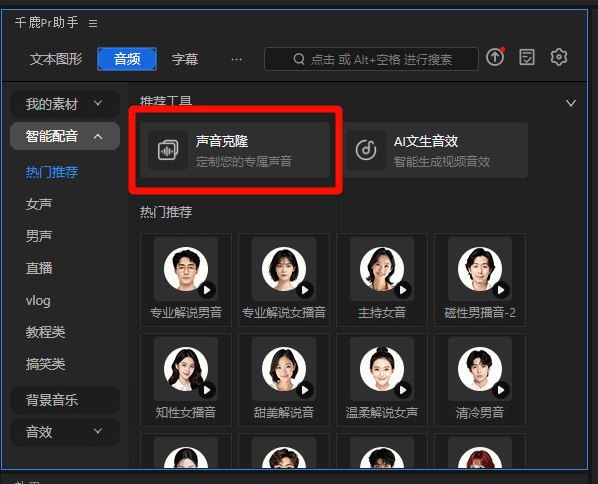Click the 清冷男音 label text
This screenshot has height=484, width=598.
point(480,412)
